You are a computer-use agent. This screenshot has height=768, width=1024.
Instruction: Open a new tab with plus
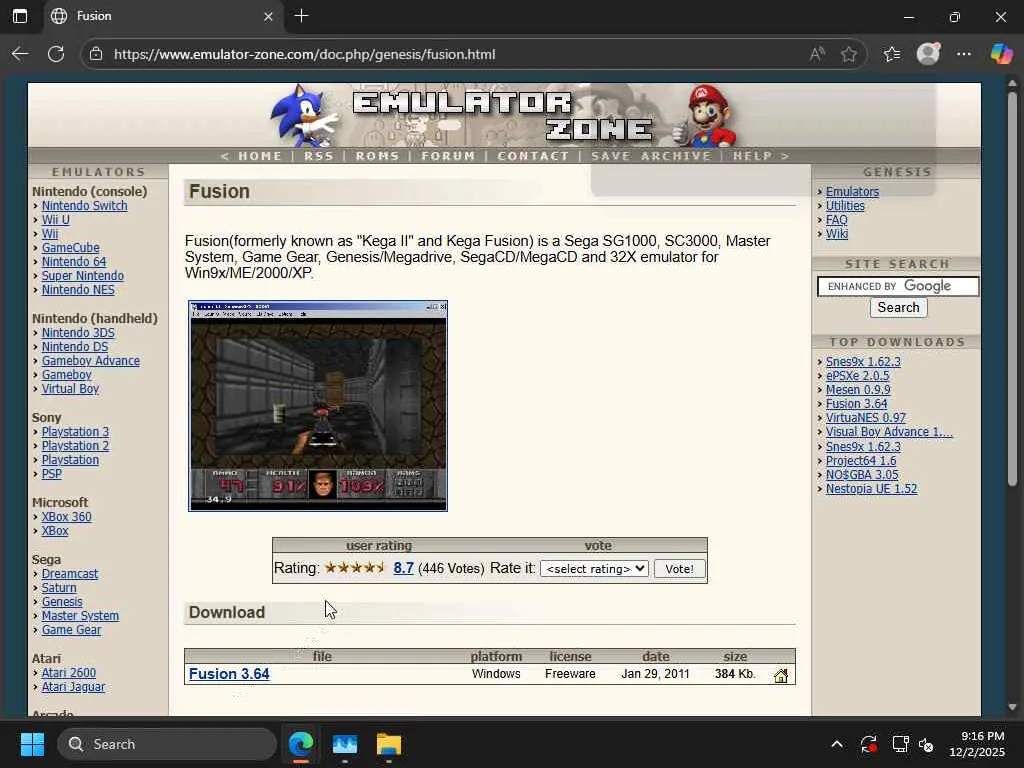301,16
